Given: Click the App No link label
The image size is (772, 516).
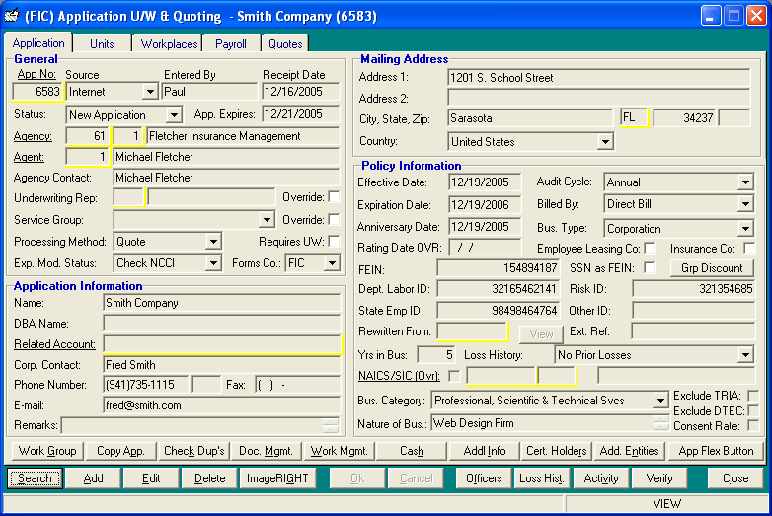Looking at the screenshot, I should (x=36, y=74).
